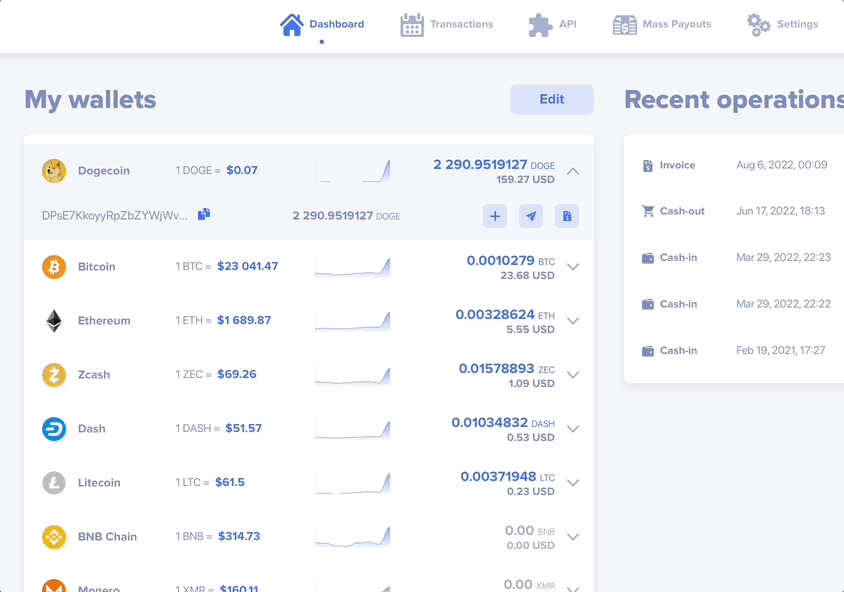
Task: Expand the Ethereum wallet row
Action: coord(573,321)
